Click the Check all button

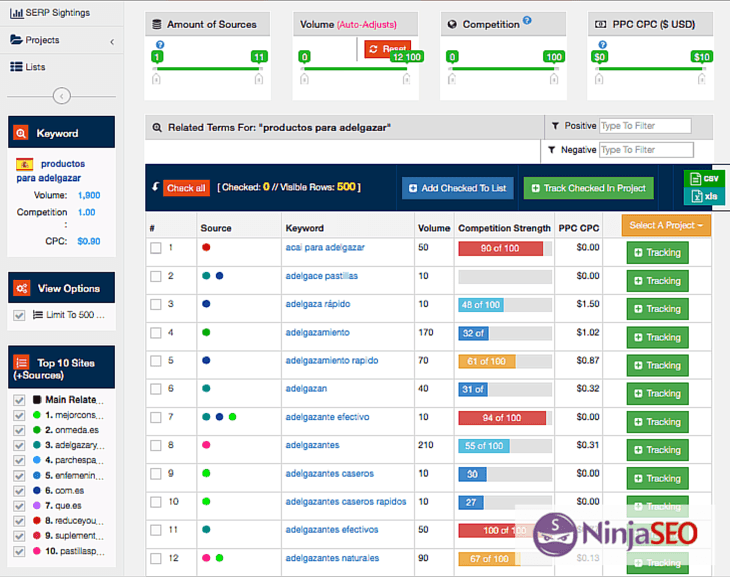pos(186,188)
